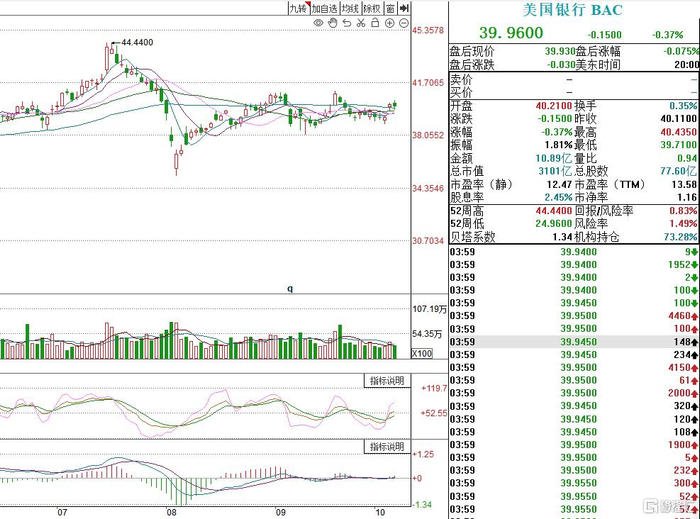Click the 换手 value 0.35%

683,106
